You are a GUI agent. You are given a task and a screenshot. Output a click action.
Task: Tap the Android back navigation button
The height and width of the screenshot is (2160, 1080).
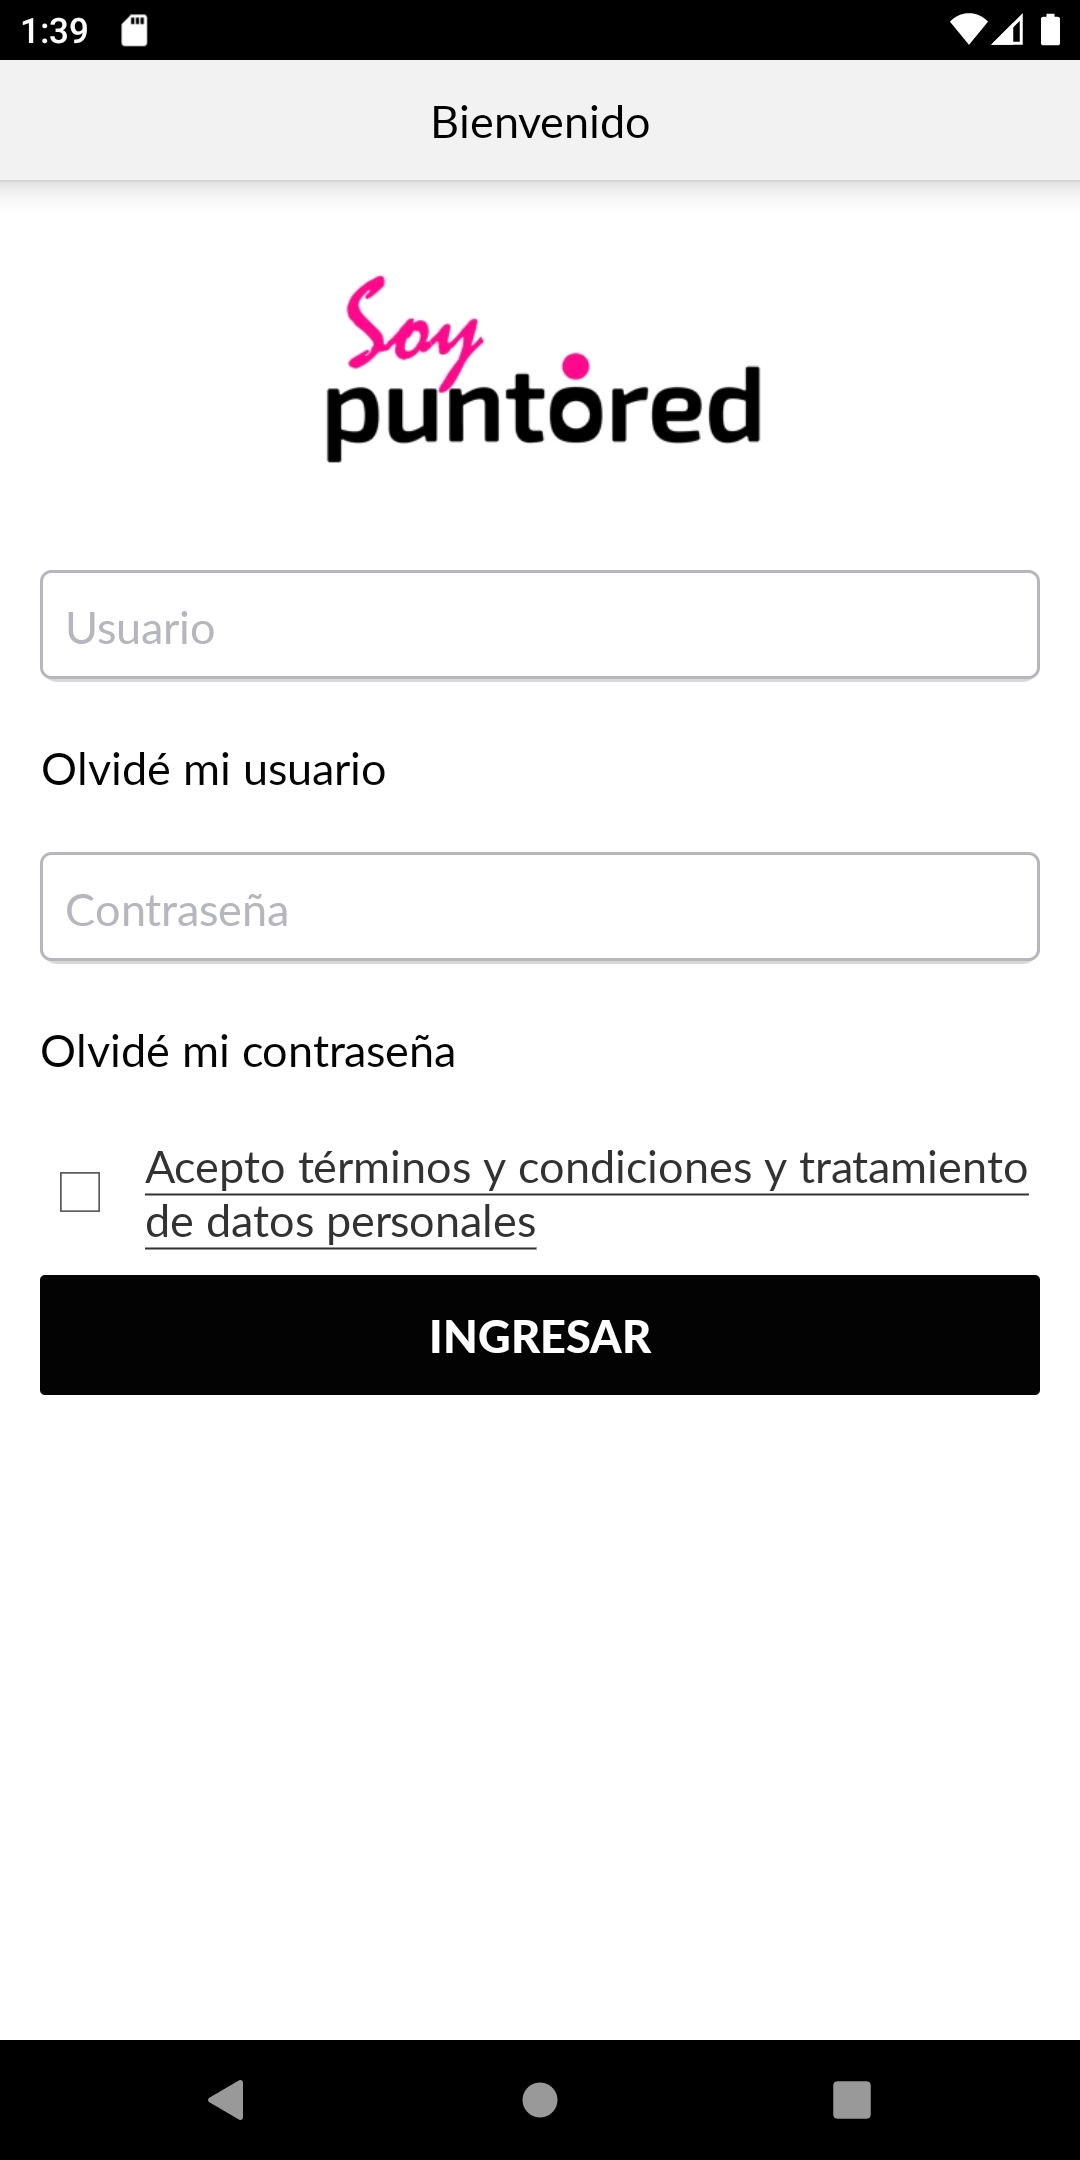(227, 2099)
